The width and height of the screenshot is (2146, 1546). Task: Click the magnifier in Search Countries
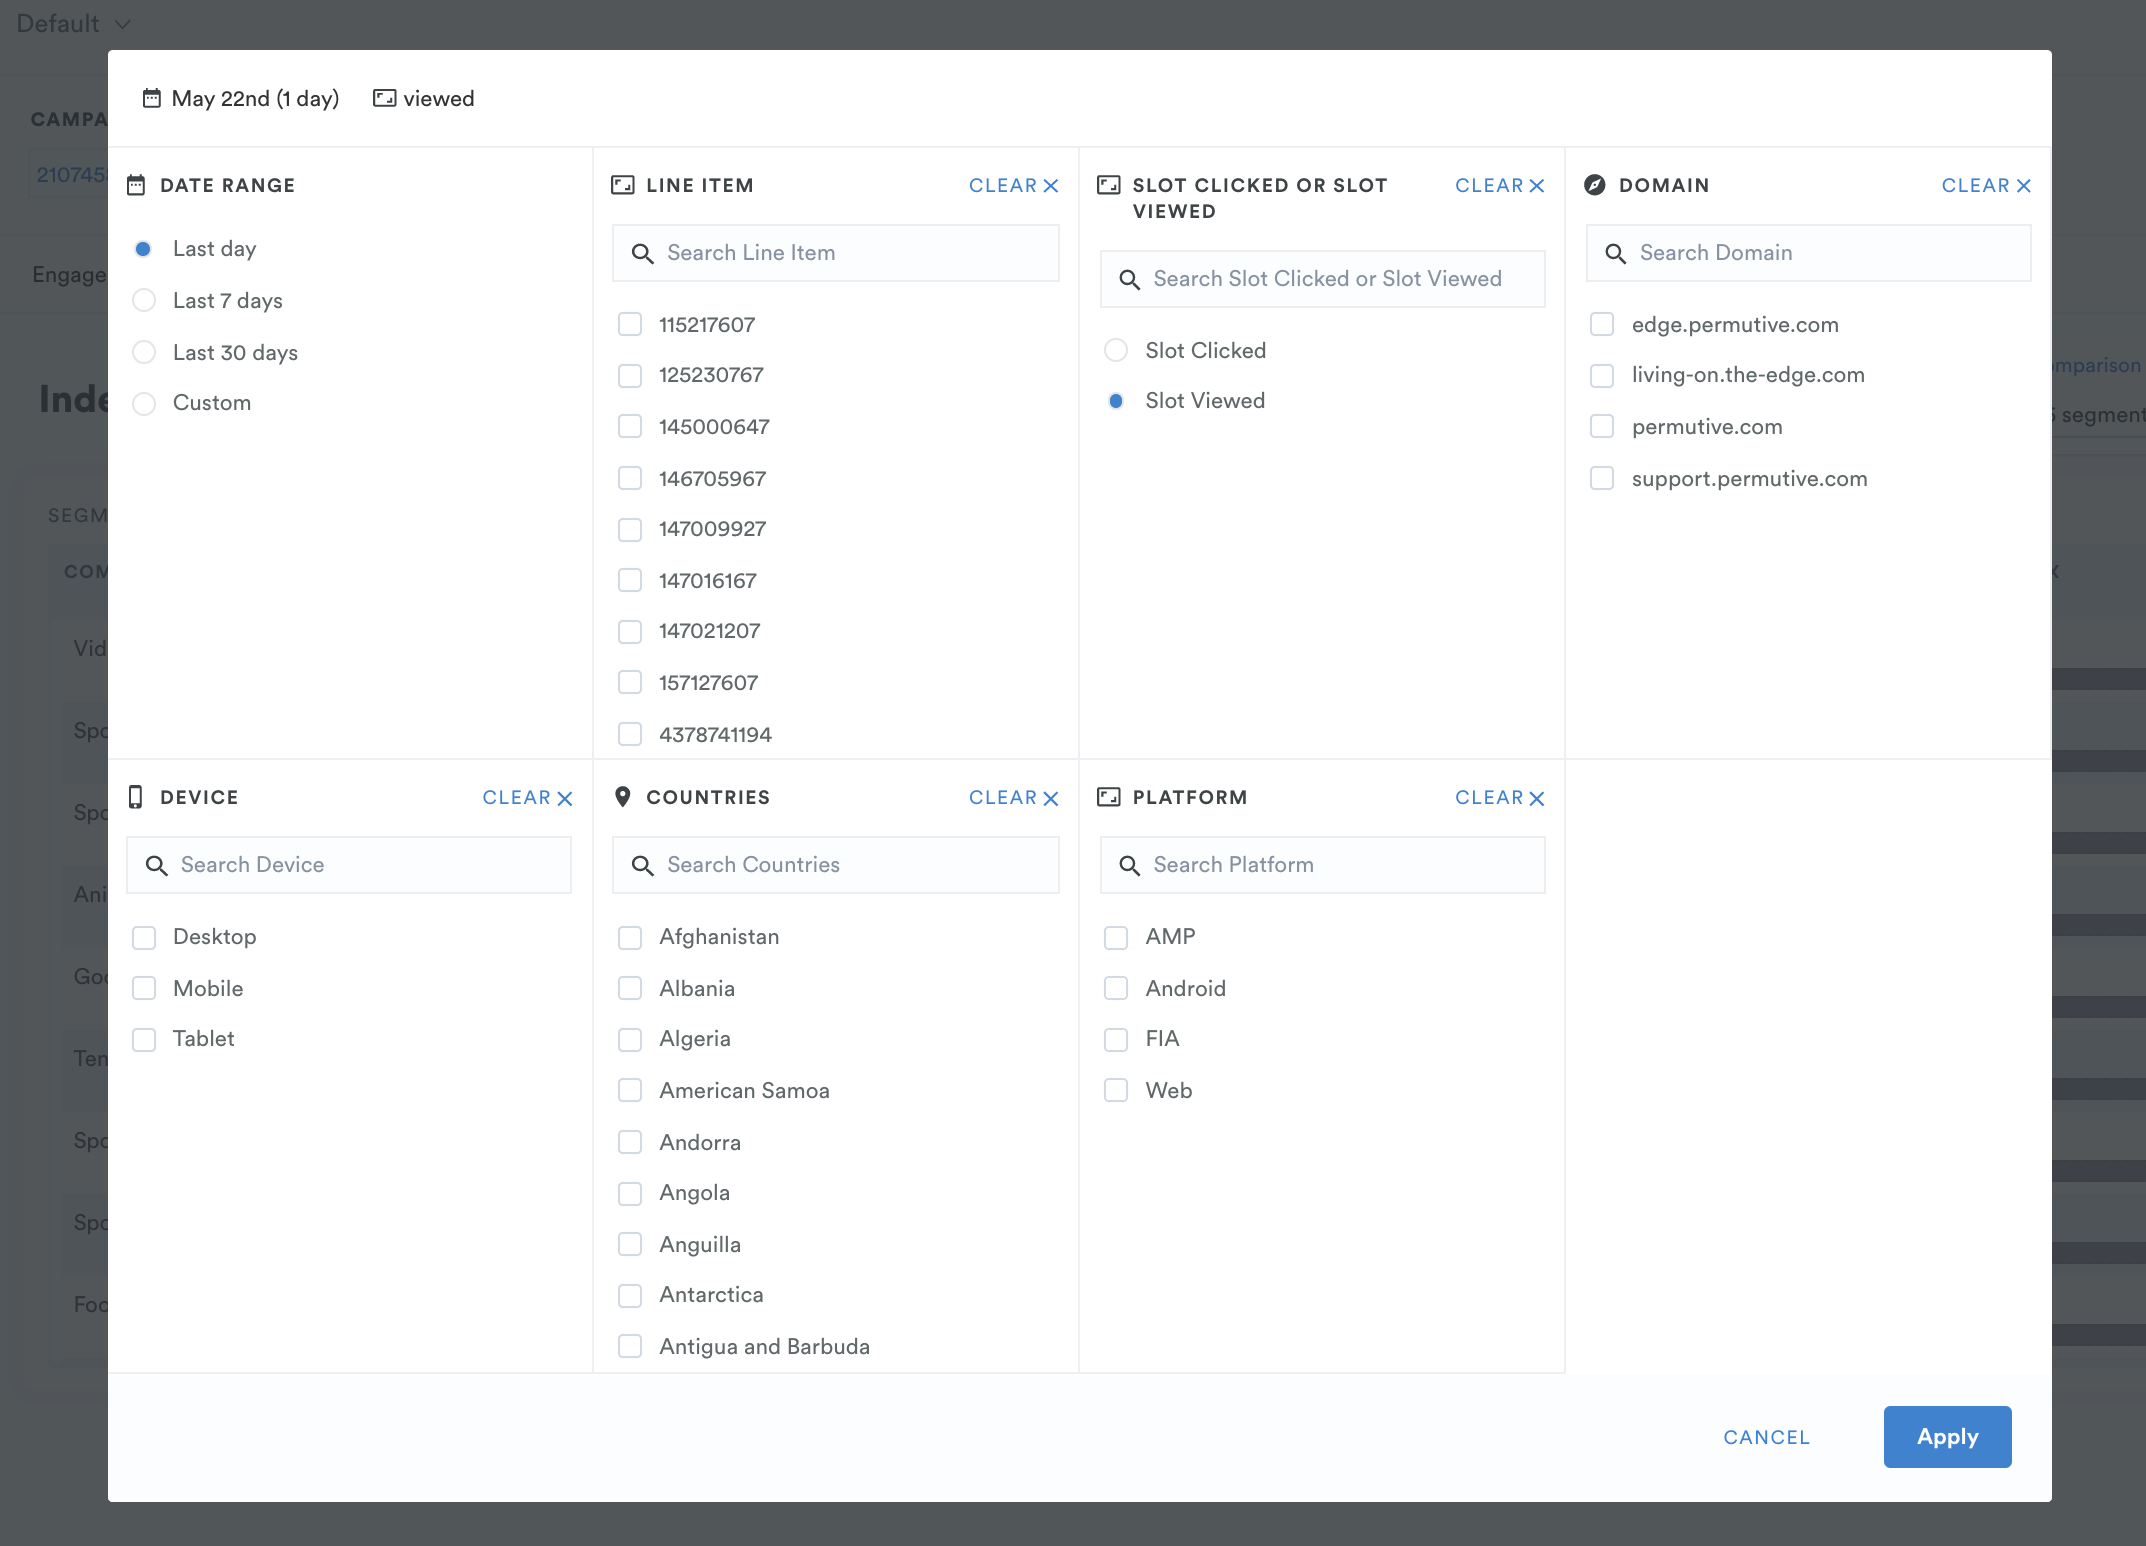click(x=642, y=866)
